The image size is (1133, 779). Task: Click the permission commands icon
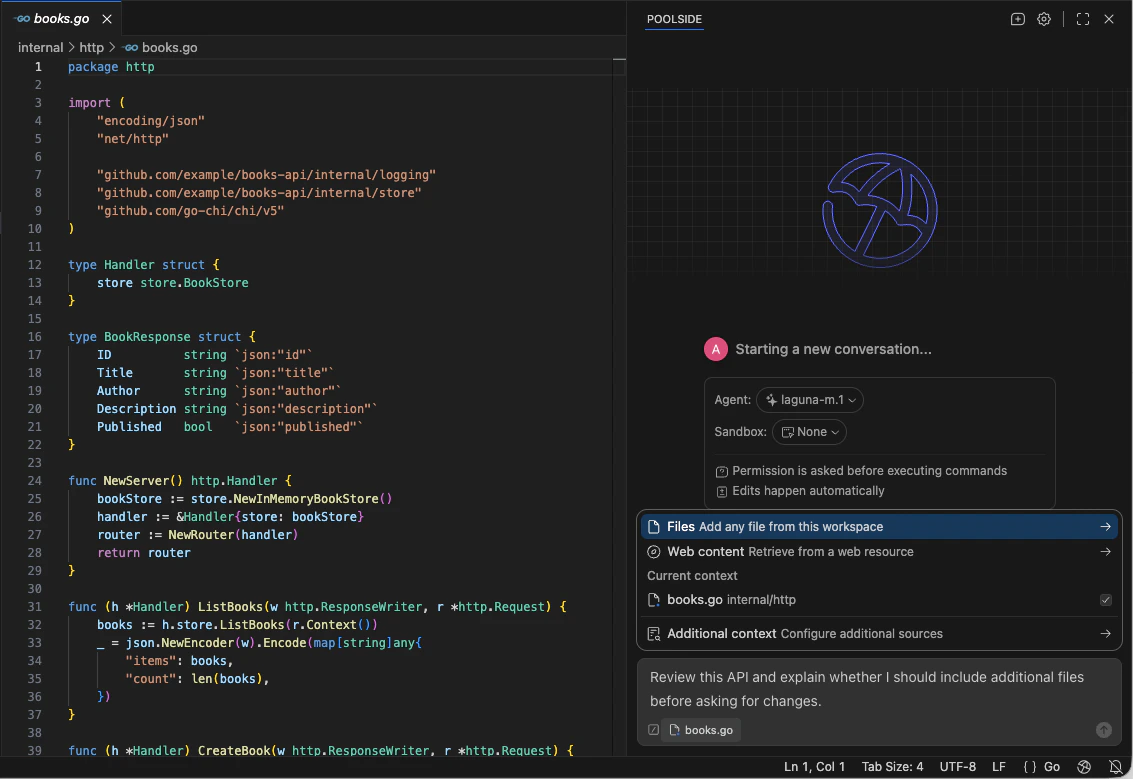click(721, 472)
